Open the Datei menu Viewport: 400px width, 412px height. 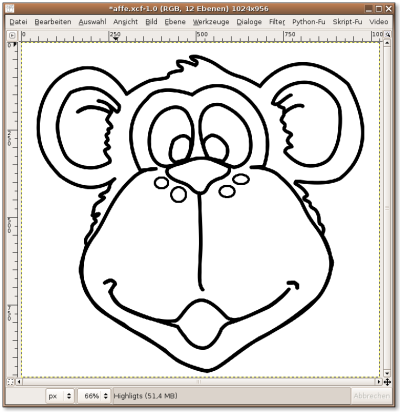pos(18,22)
